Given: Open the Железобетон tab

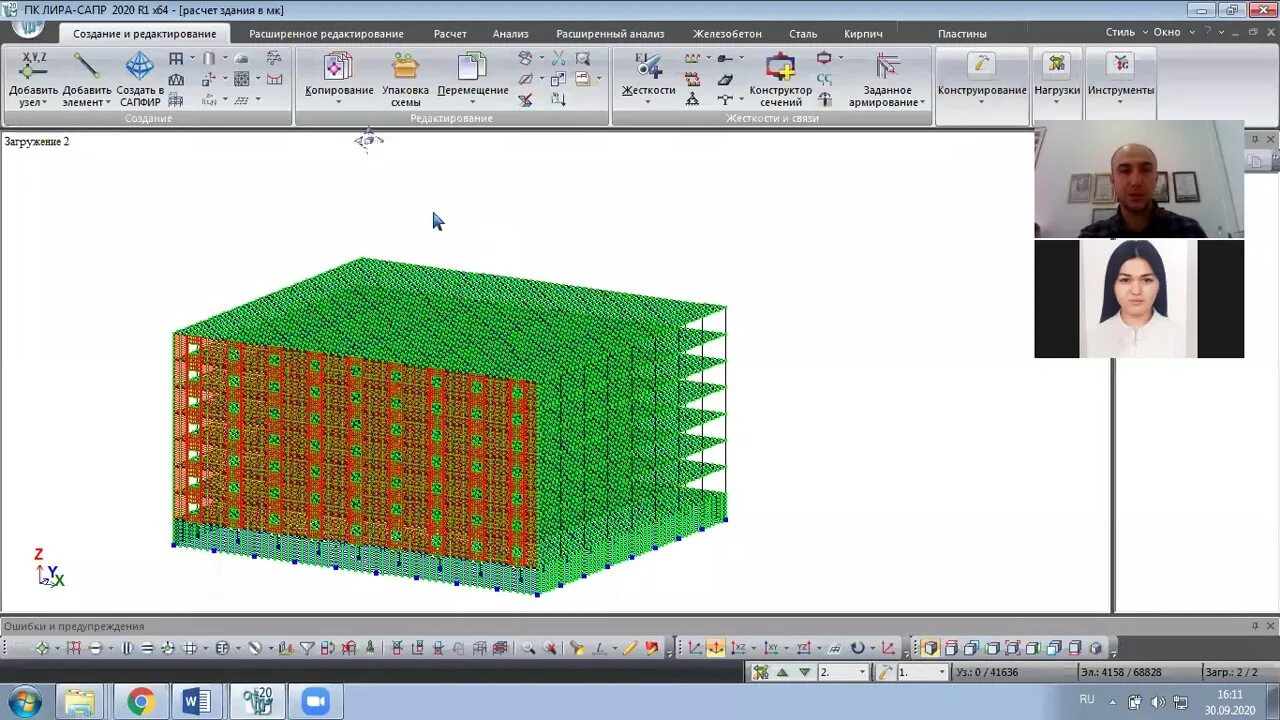Looking at the screenshot, I should coord(727,34).
